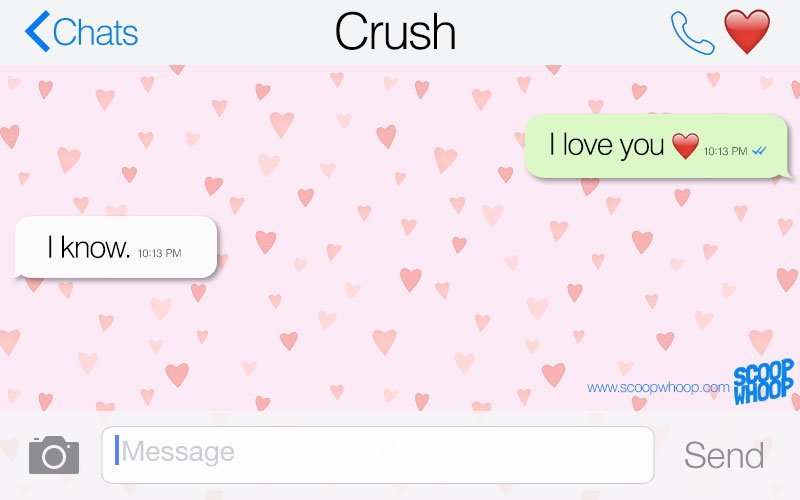Tap the sent message's 10:13 PM timestamp

coord(725,151)
